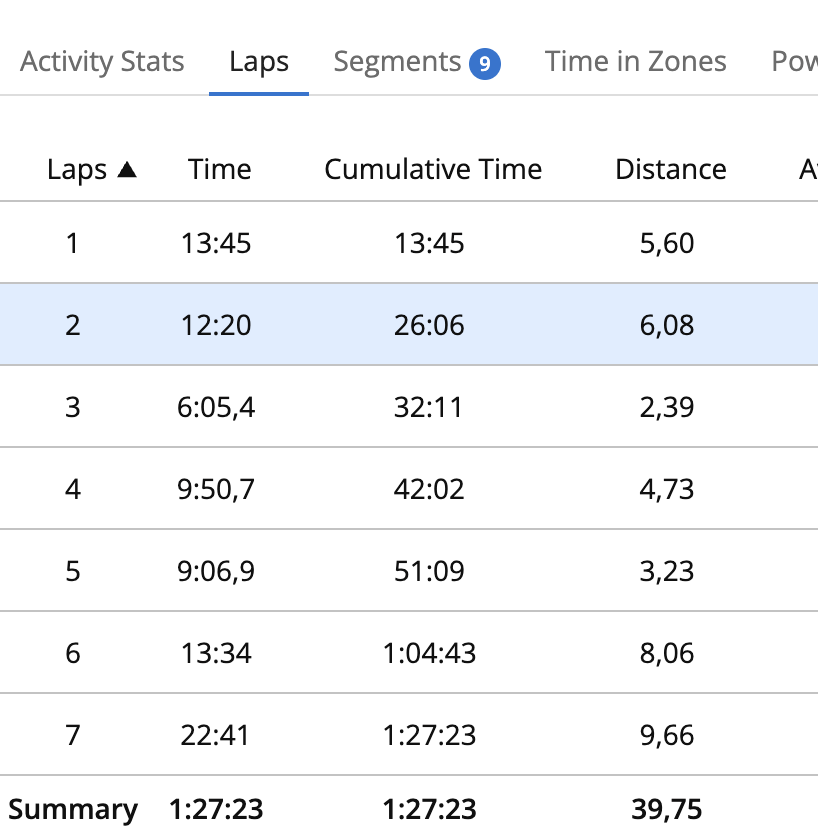
Task: Click lap 5 distance 3,23
Action: pyautogui.click(x=666, y=571)
